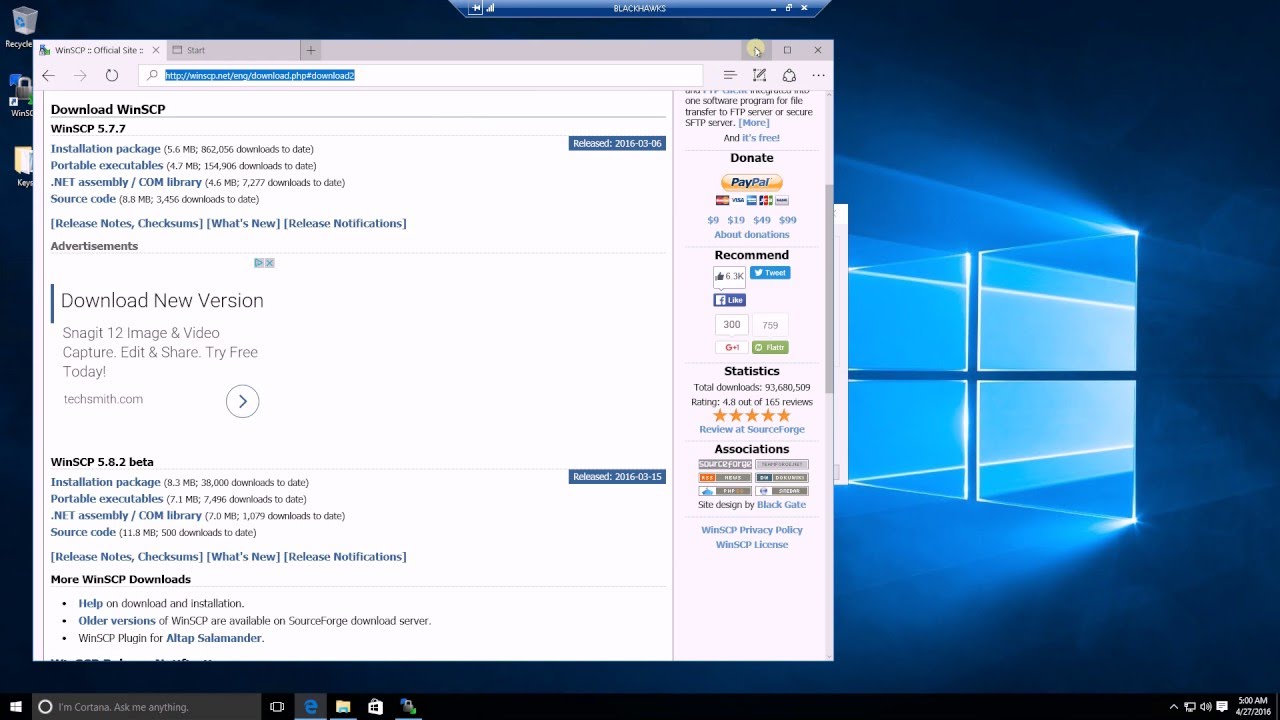Open Task View on the taskbar

[x=277, y=707]
